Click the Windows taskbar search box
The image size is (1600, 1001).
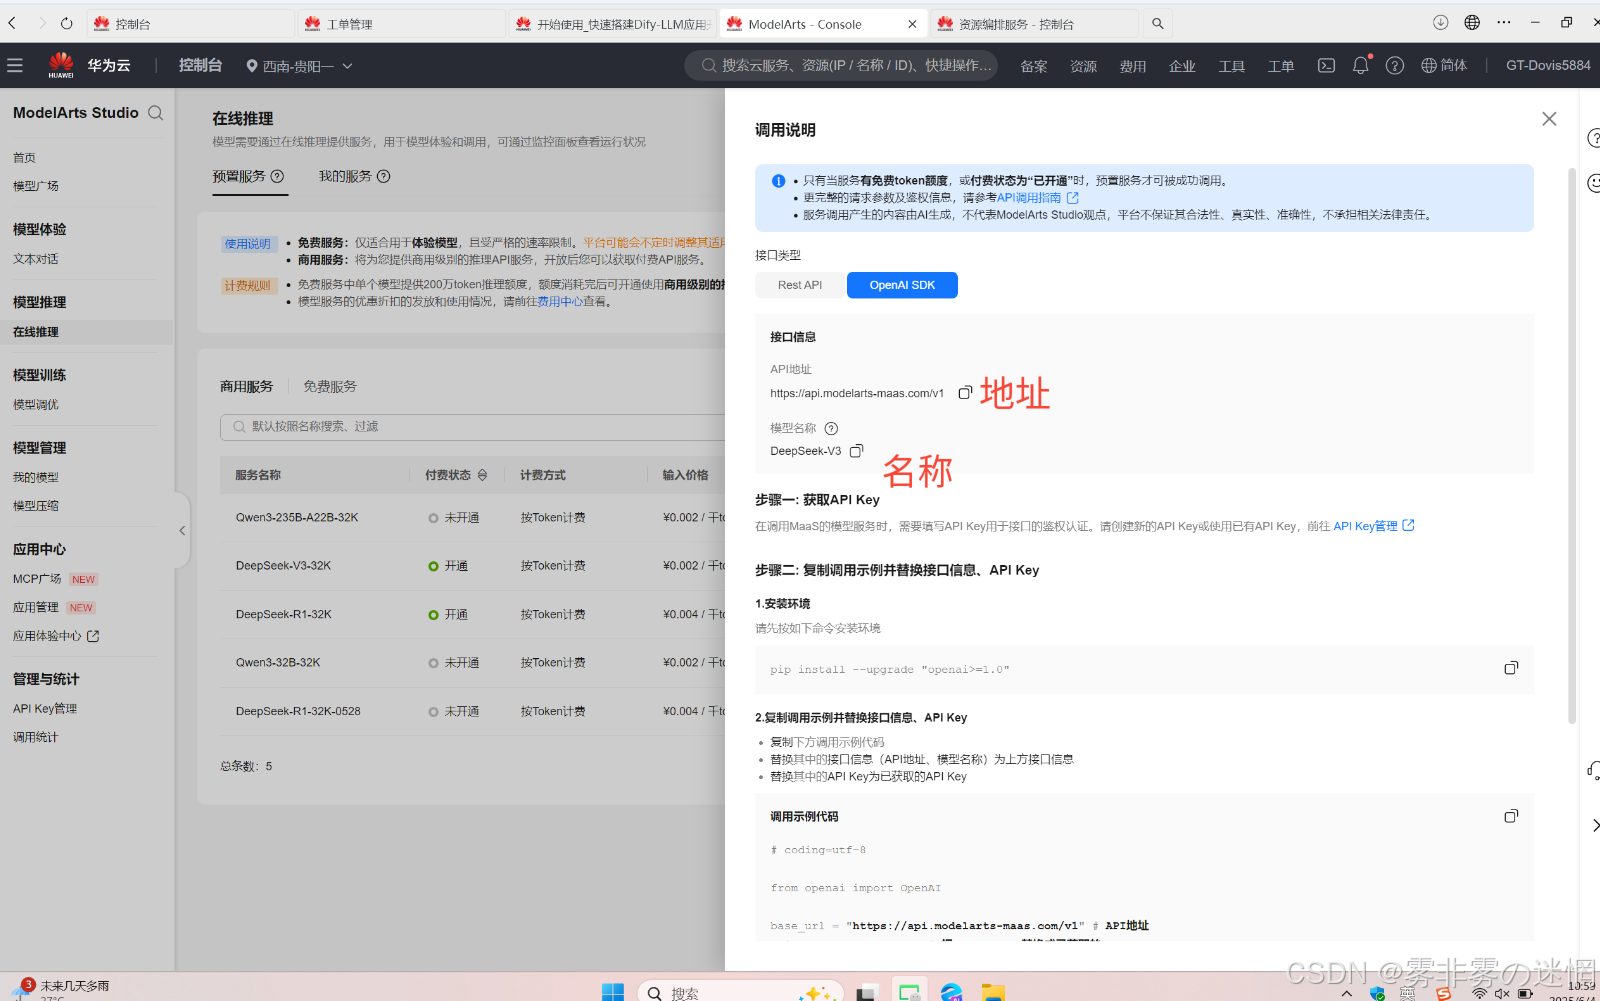[x=740, y=992]
